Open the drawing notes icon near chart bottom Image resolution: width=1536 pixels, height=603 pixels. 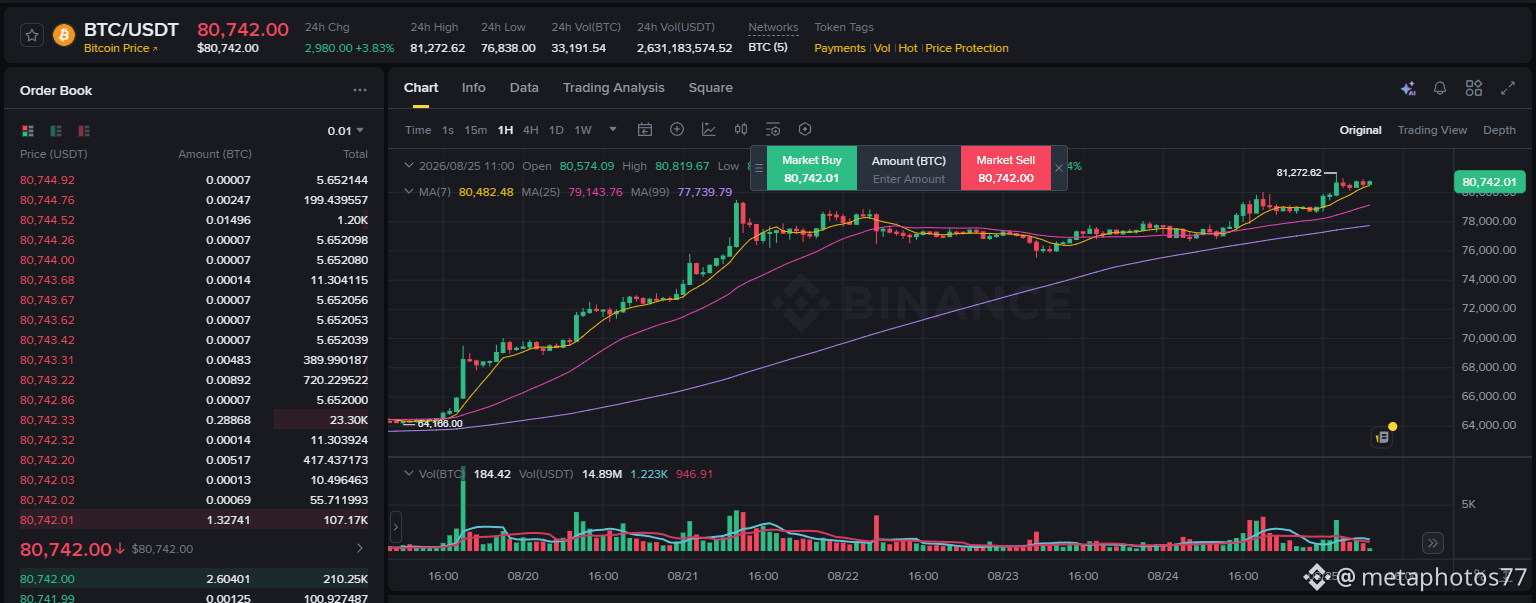[x=1381, y=437]
